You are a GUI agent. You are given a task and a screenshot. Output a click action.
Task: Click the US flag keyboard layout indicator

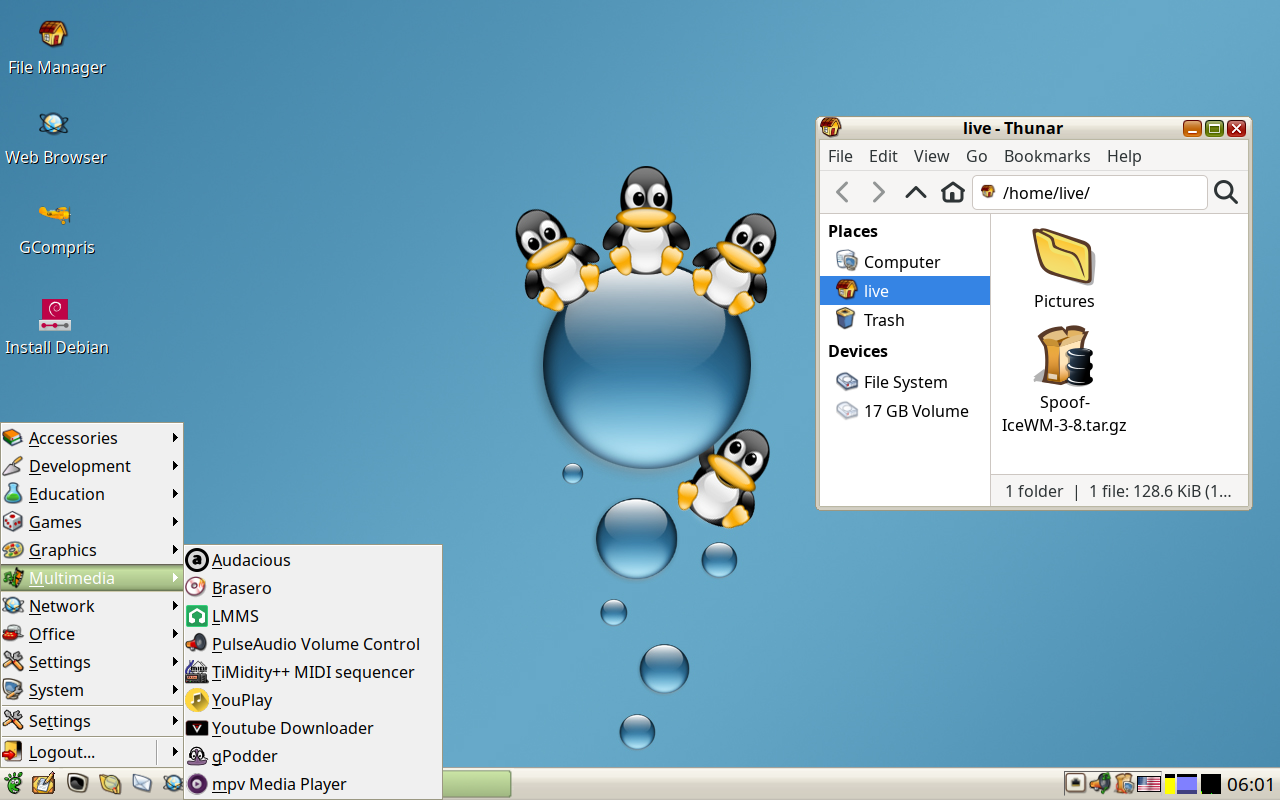tap(1149, 784)
